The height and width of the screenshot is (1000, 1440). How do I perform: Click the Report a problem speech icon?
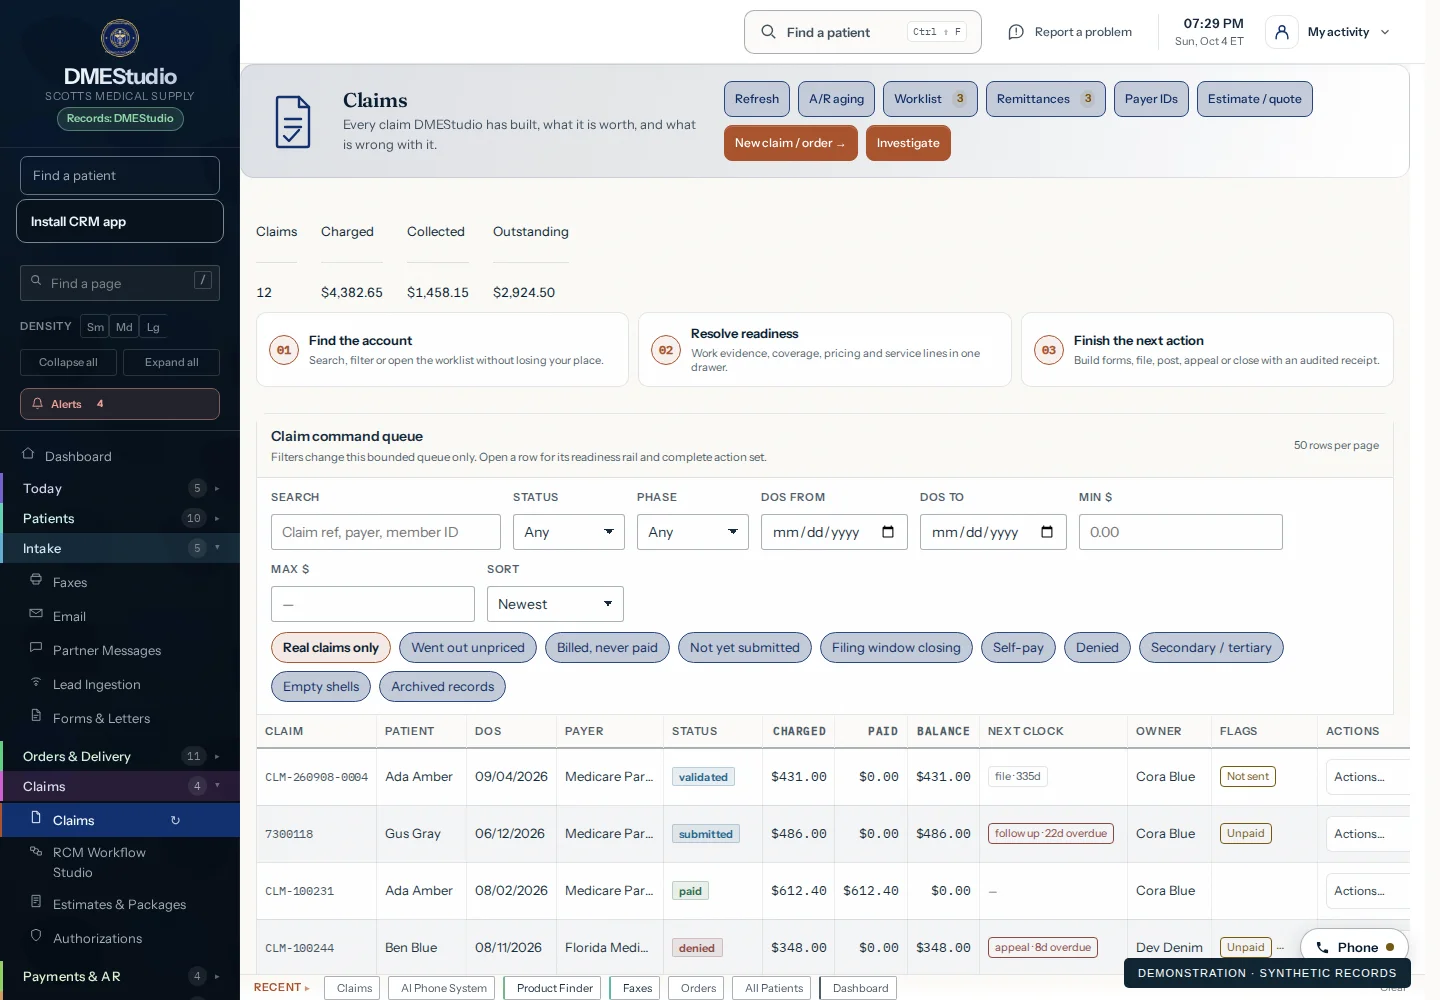[1016, 32]
